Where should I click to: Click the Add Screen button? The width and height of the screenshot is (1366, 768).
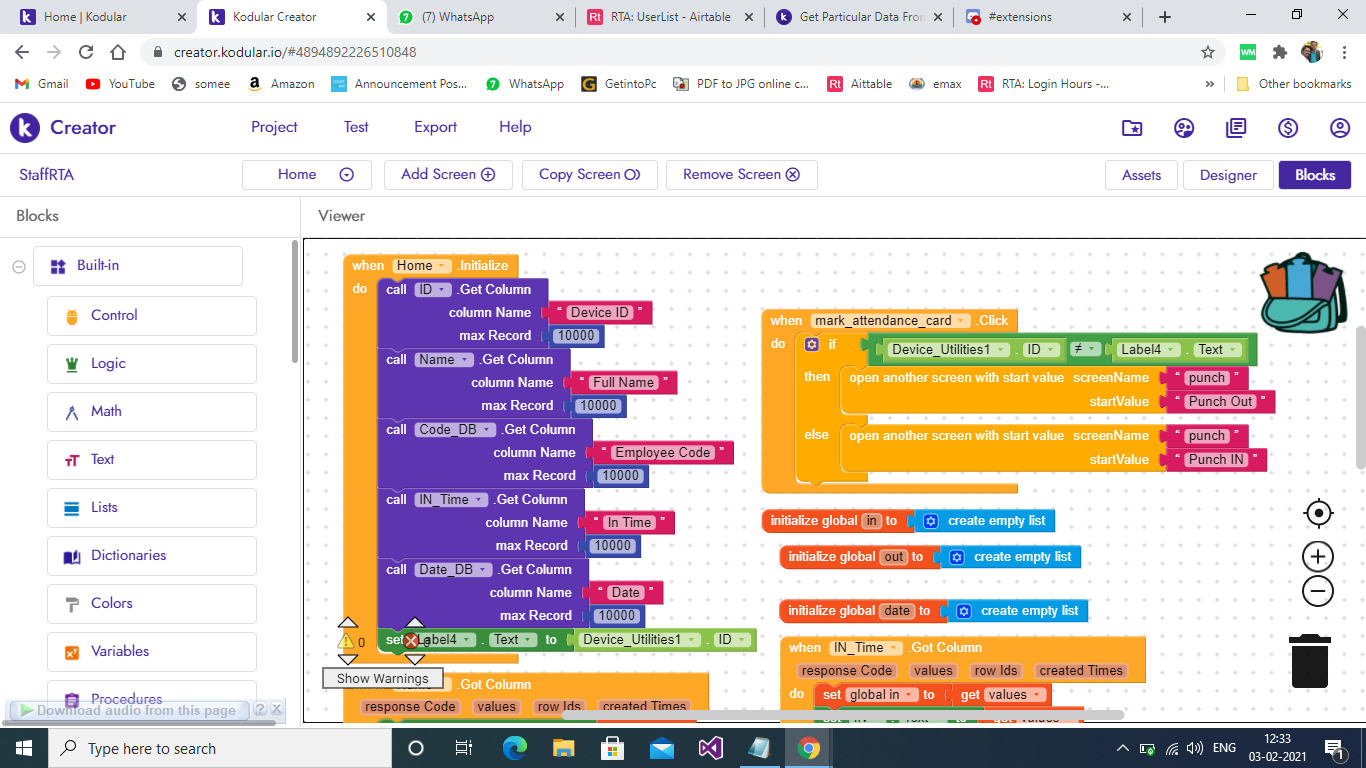click(448, 174)
